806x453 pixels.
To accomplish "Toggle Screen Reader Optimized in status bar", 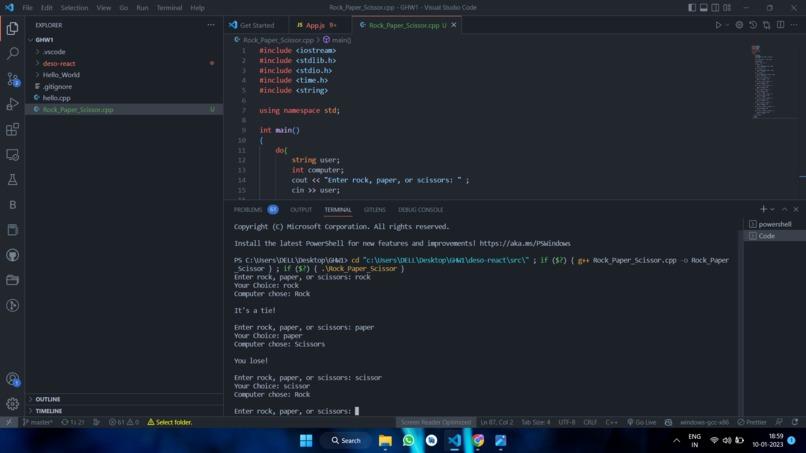I will click(x=436, y=422).
